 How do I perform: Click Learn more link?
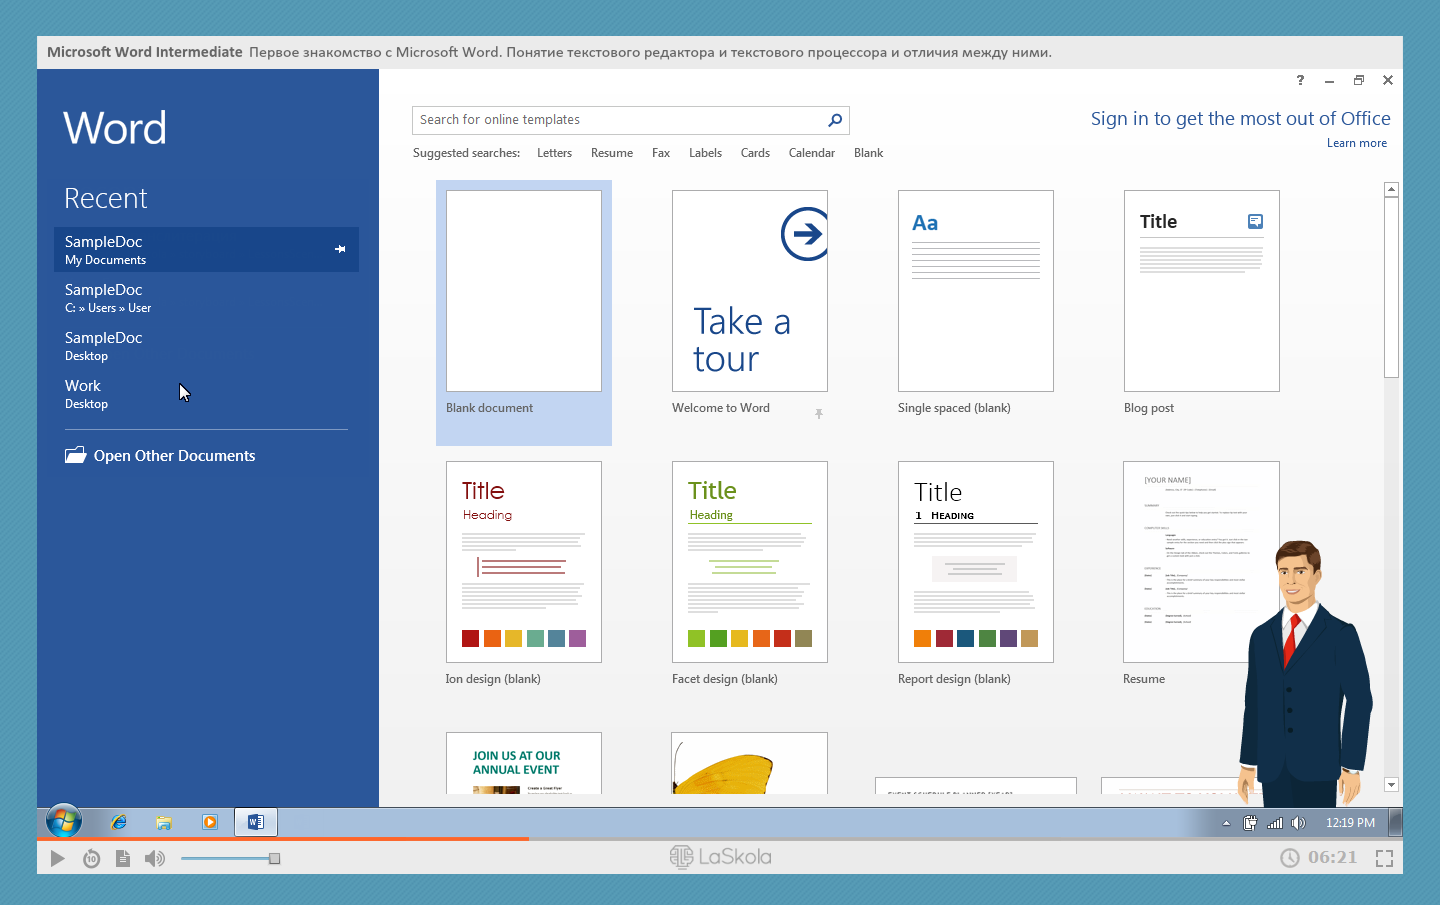(1356, 143)
